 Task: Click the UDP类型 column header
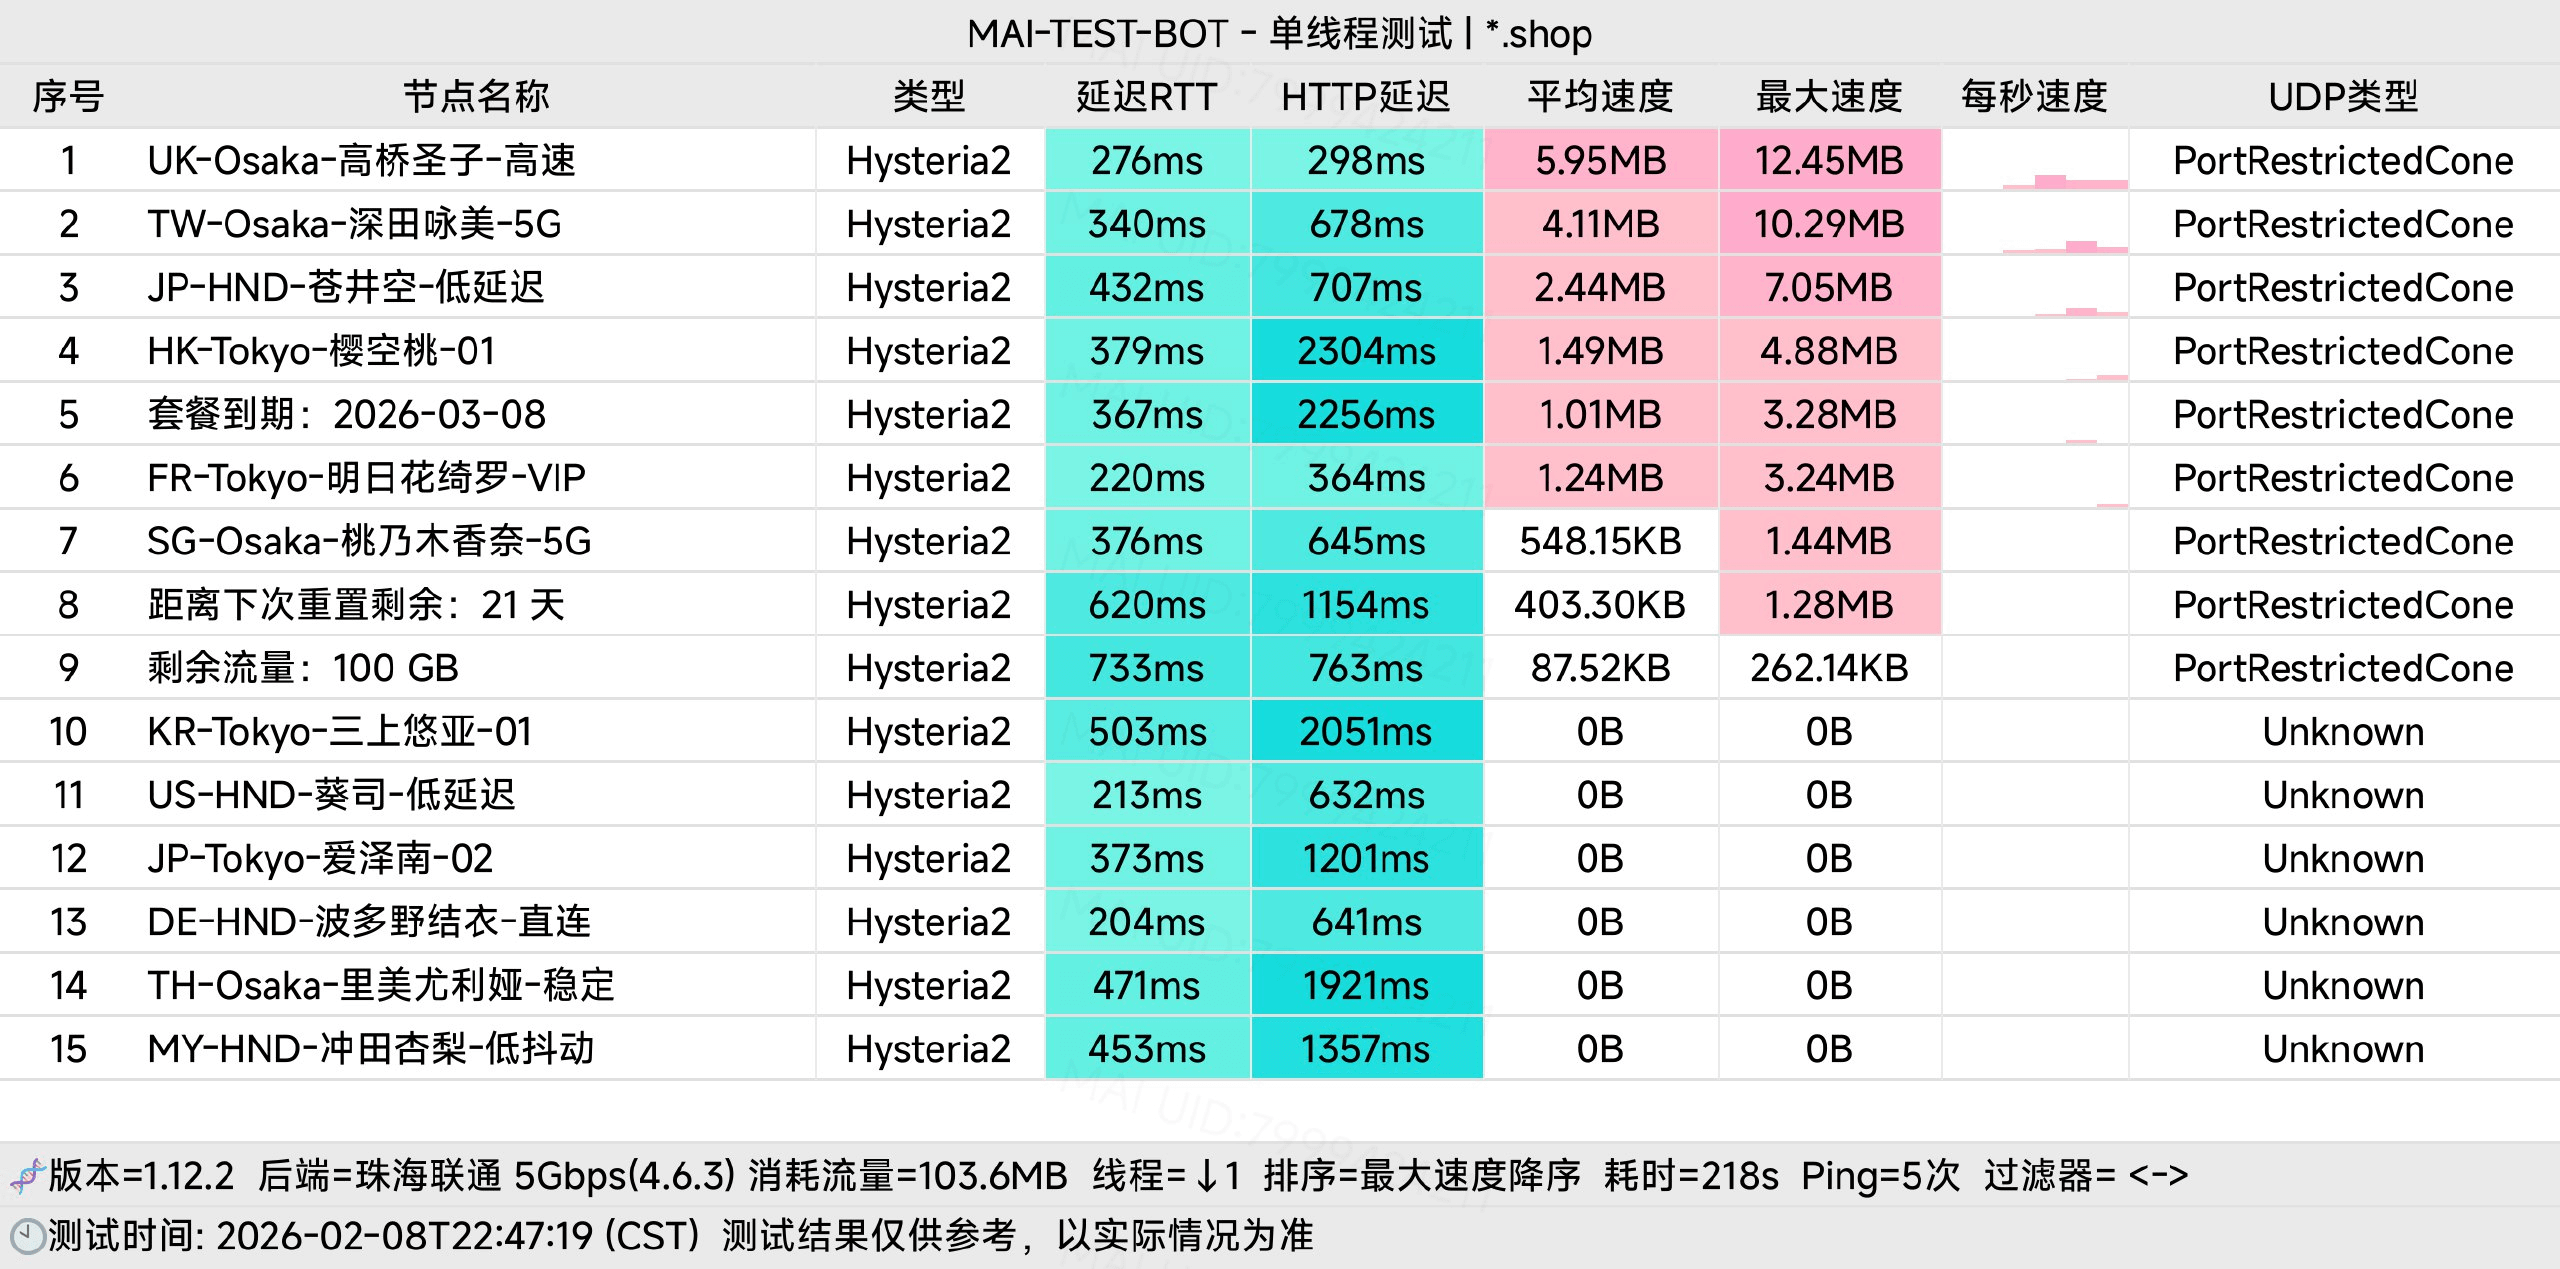click(x=2342, y=97)
